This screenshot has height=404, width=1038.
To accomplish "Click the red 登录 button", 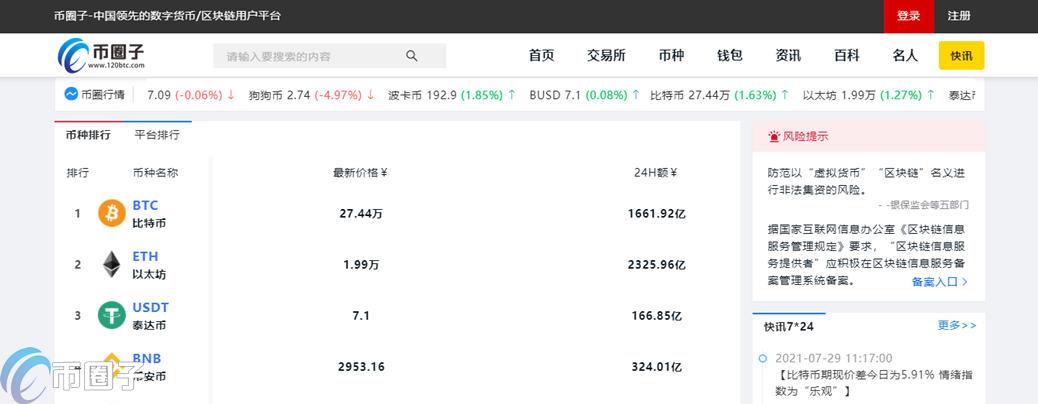I will (x=908, y=17).
